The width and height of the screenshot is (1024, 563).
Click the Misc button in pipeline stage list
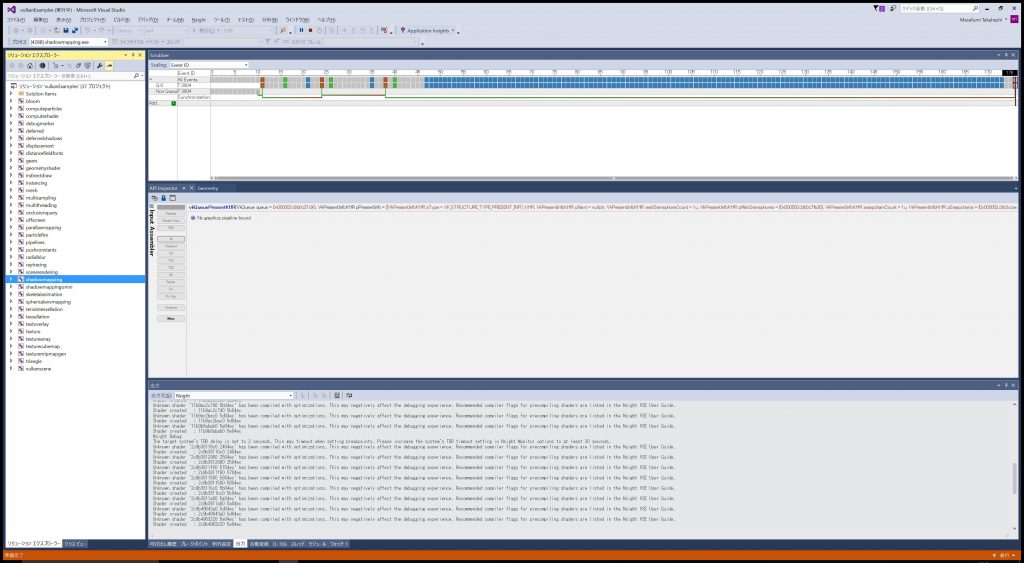[x=171, y=319]
